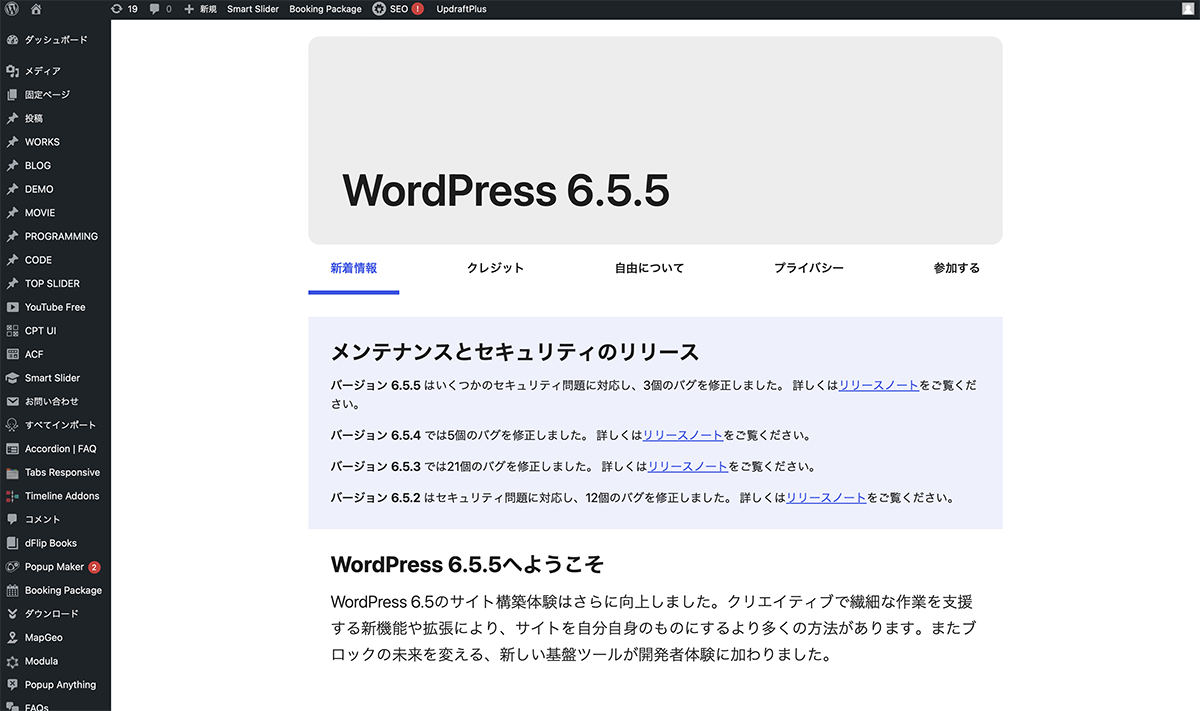Image resolution: width=1200 pixels, height=711 pixels.
Task: Switch to the クレジット tab
Action: (x=495, y=268)
